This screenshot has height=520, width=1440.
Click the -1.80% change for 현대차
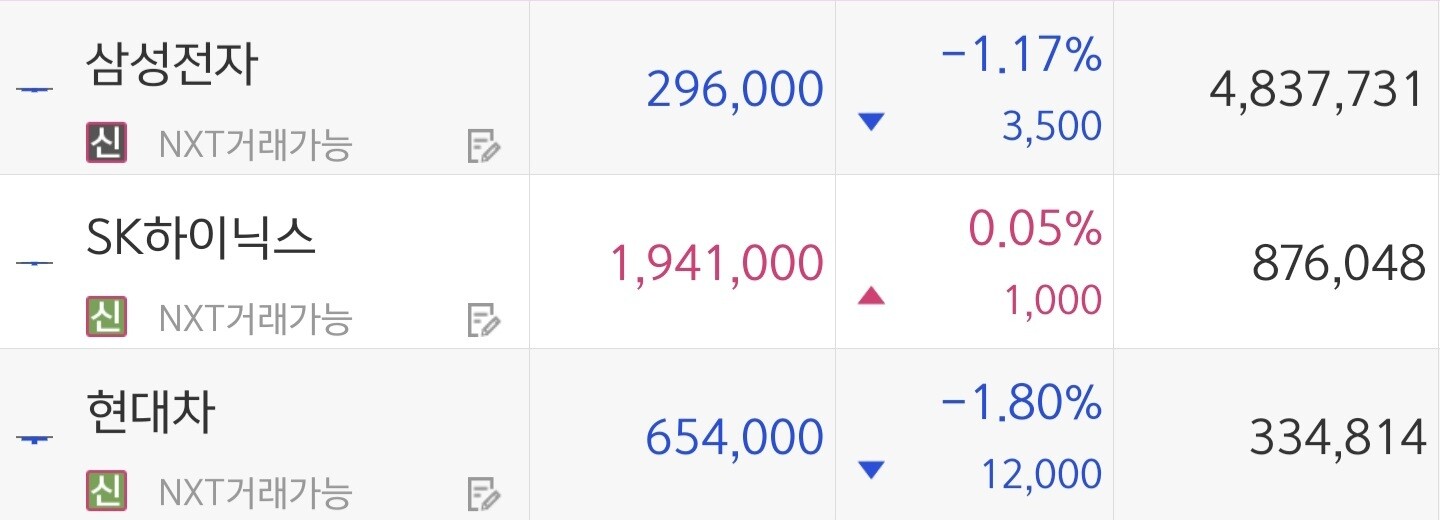click(1021, 404)
